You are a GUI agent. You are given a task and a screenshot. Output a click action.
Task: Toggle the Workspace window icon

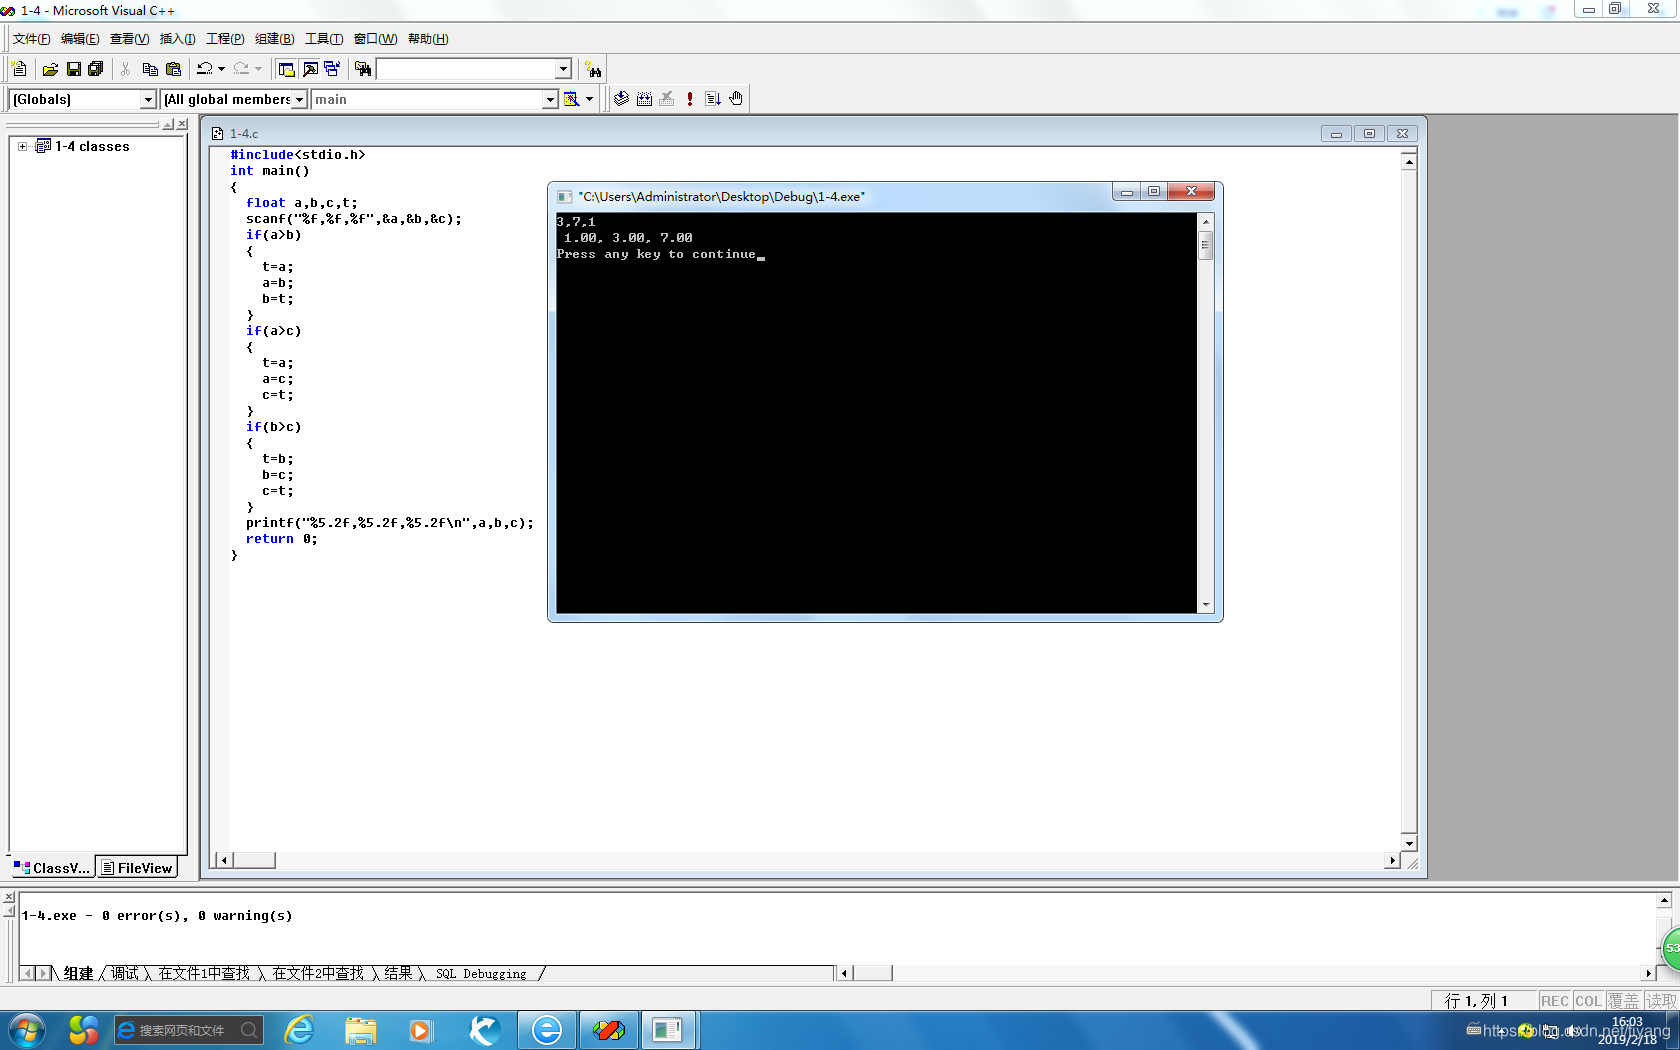click(x=287, y=69)
